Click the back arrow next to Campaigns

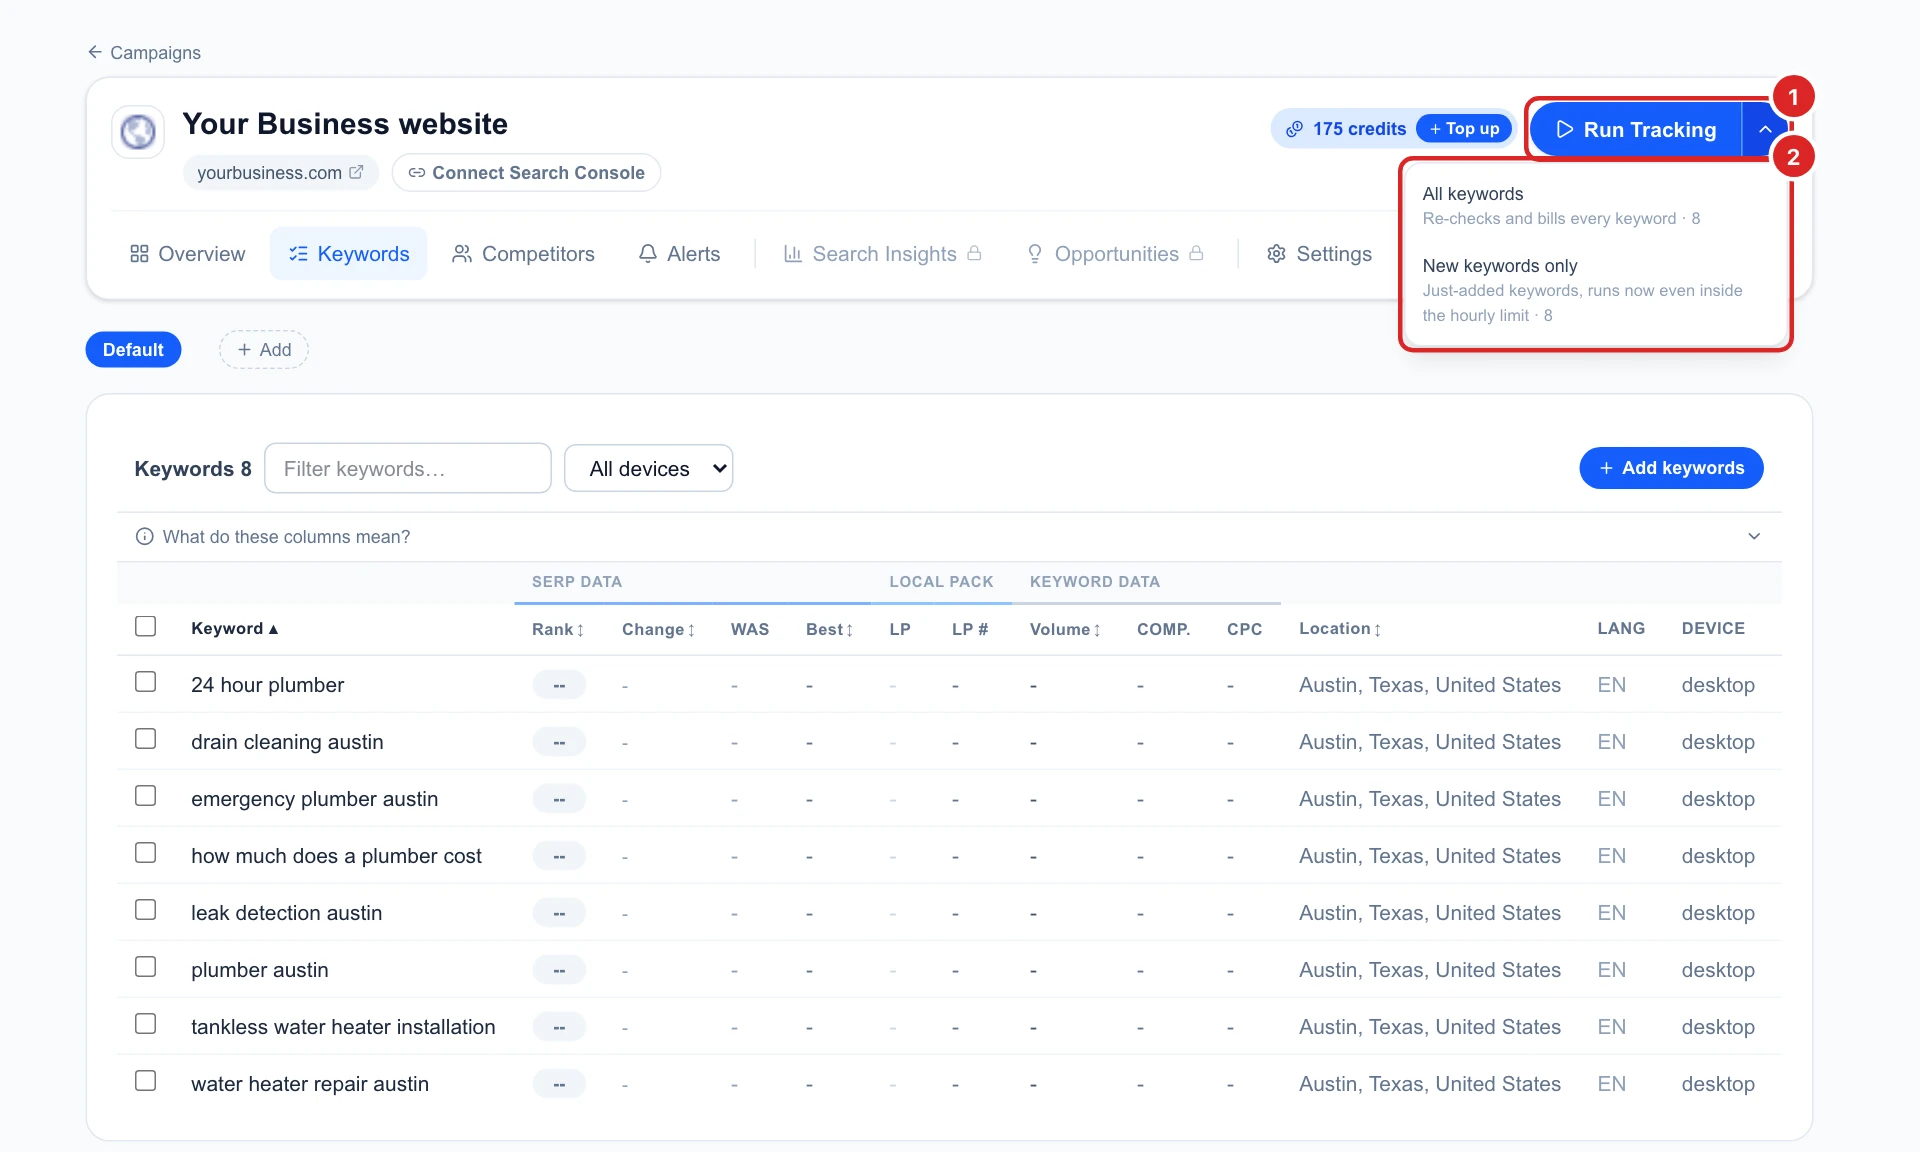pos(95,52)
